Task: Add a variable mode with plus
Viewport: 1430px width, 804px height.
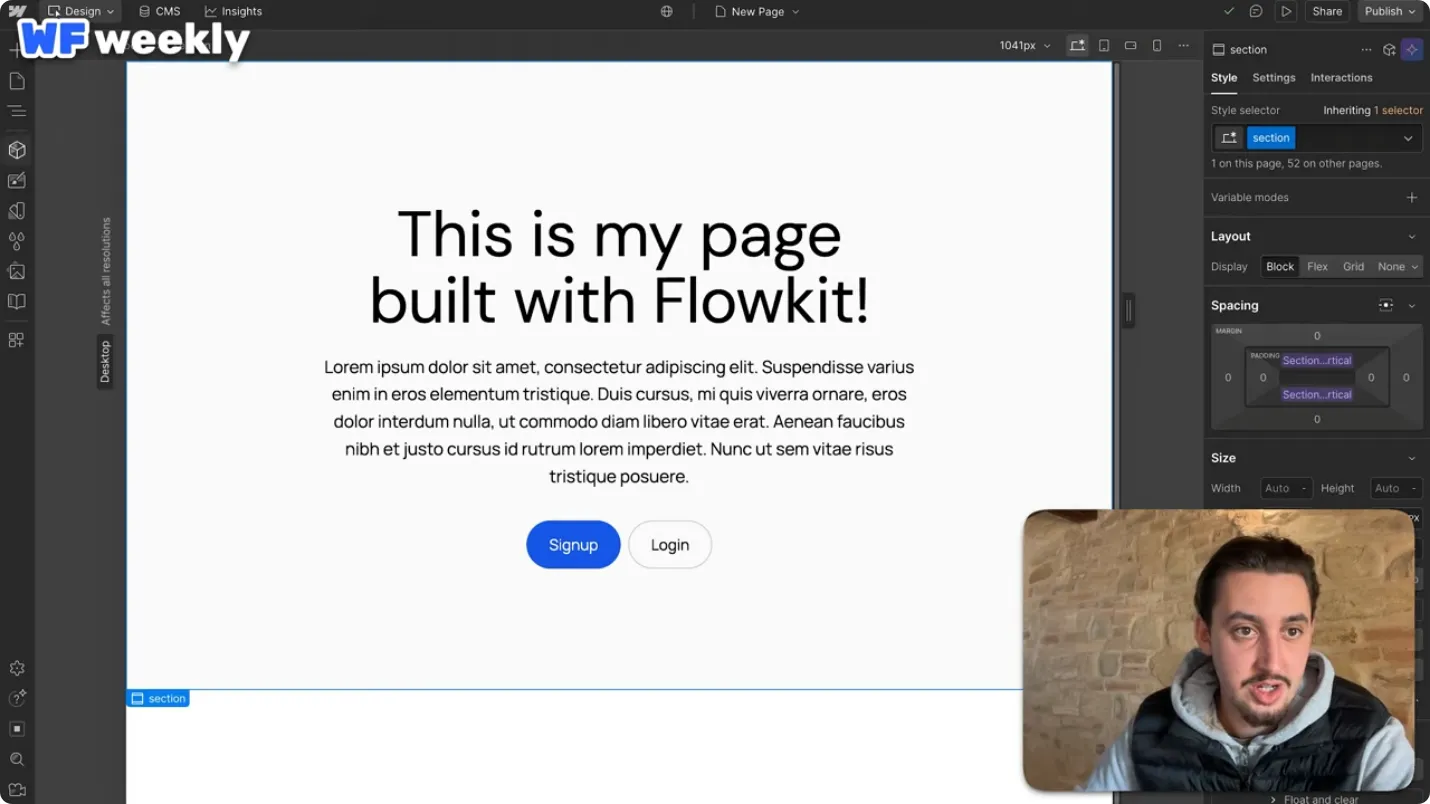Action: point(1412,198)
